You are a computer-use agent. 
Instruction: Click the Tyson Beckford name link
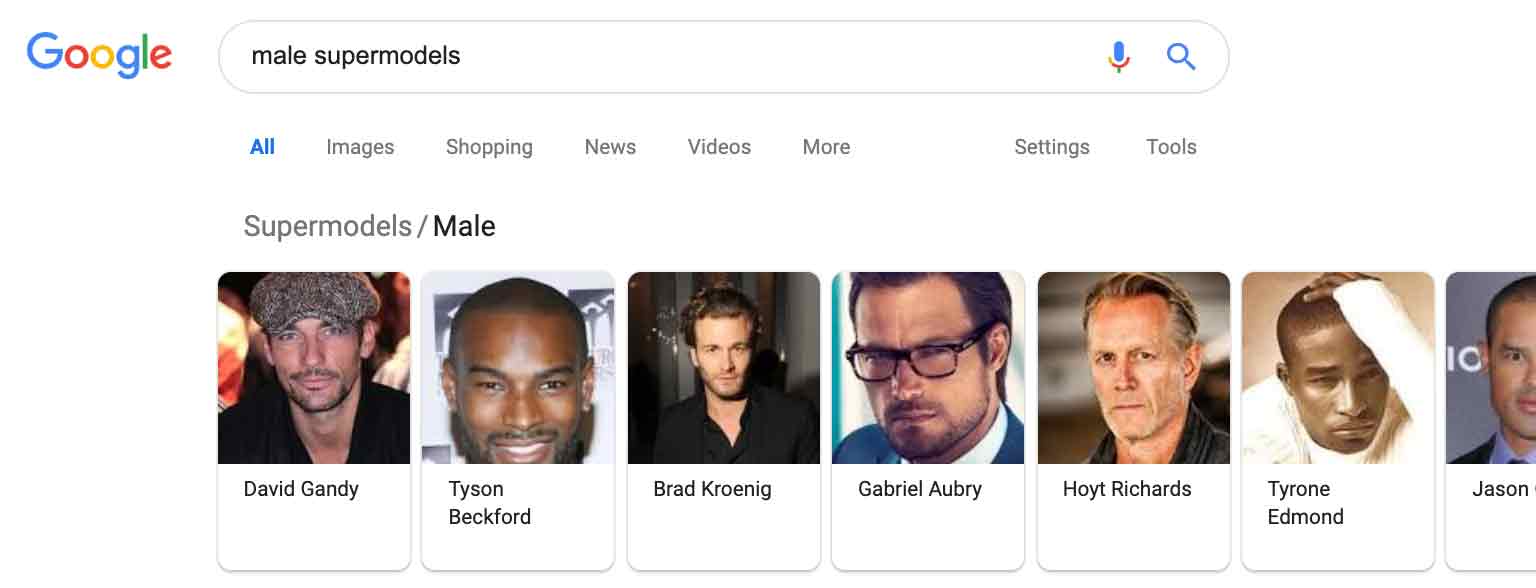tap(489, 503)
